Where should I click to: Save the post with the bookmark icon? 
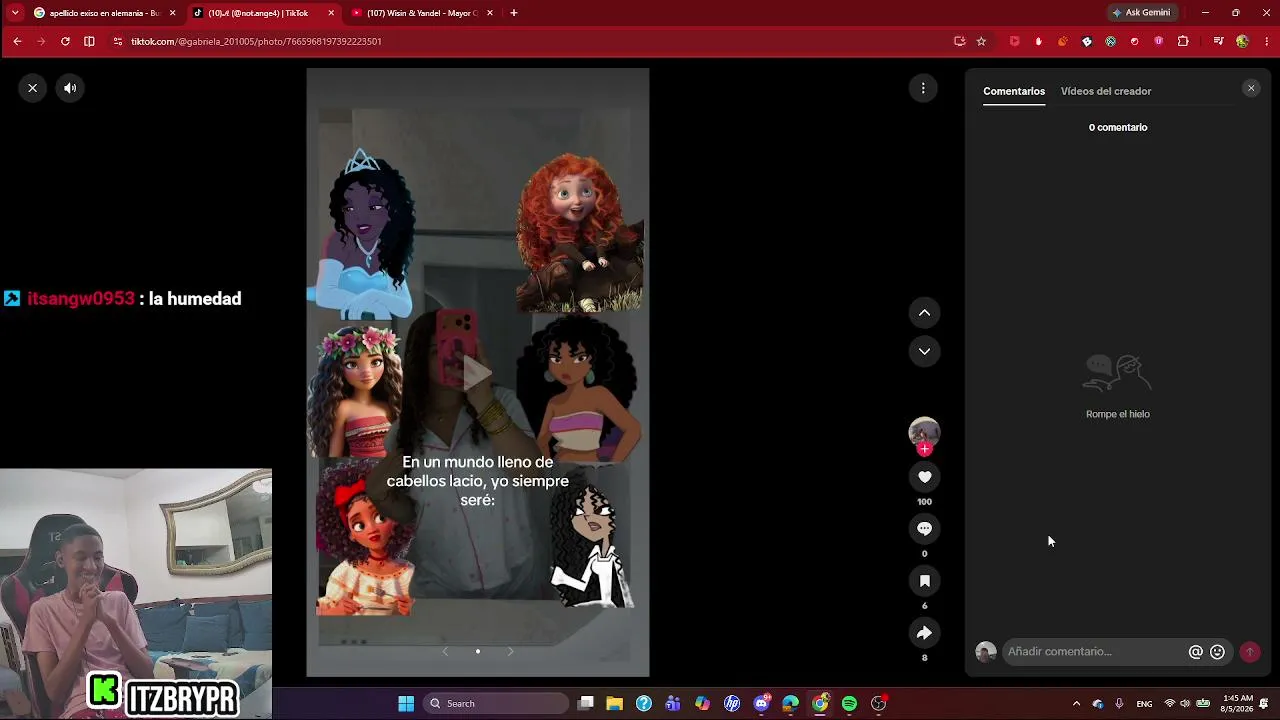[x=924, y=581]
